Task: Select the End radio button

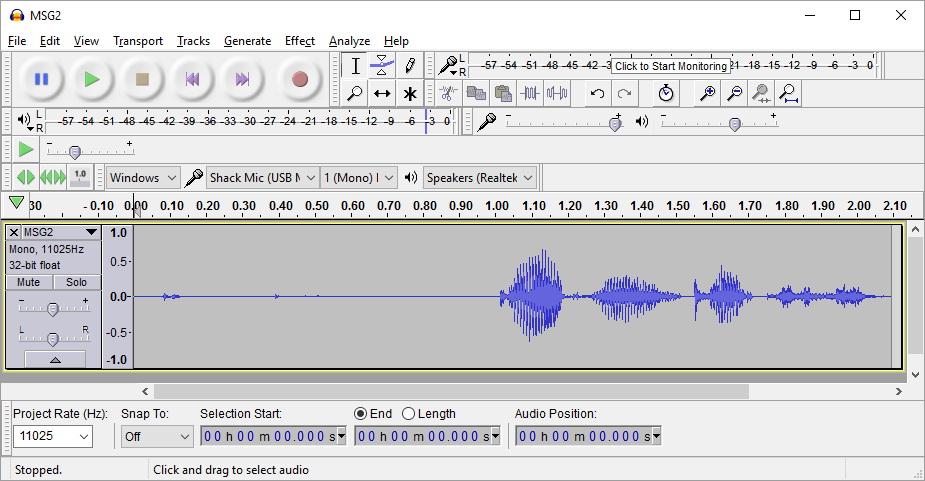Action: 360,414
